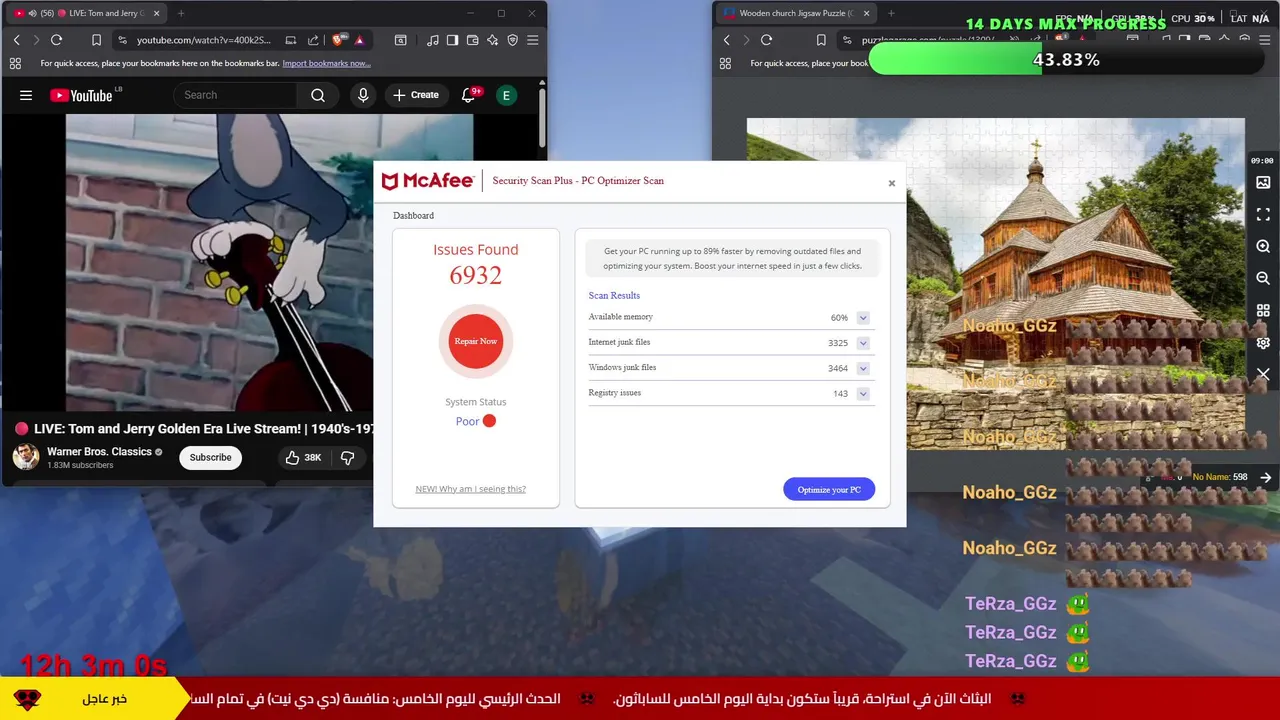Open the music playlist icon in YouTube window toolbar
Screen dimensions: 1280x720
pyautogui.click(x=432, y=40)
